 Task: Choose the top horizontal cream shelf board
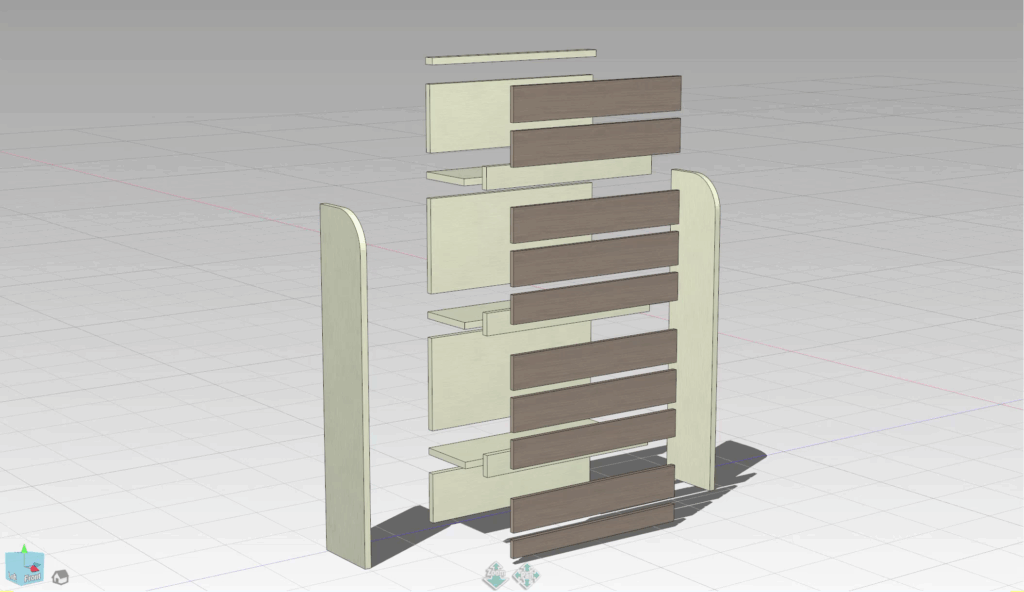(x=455, y=177)
